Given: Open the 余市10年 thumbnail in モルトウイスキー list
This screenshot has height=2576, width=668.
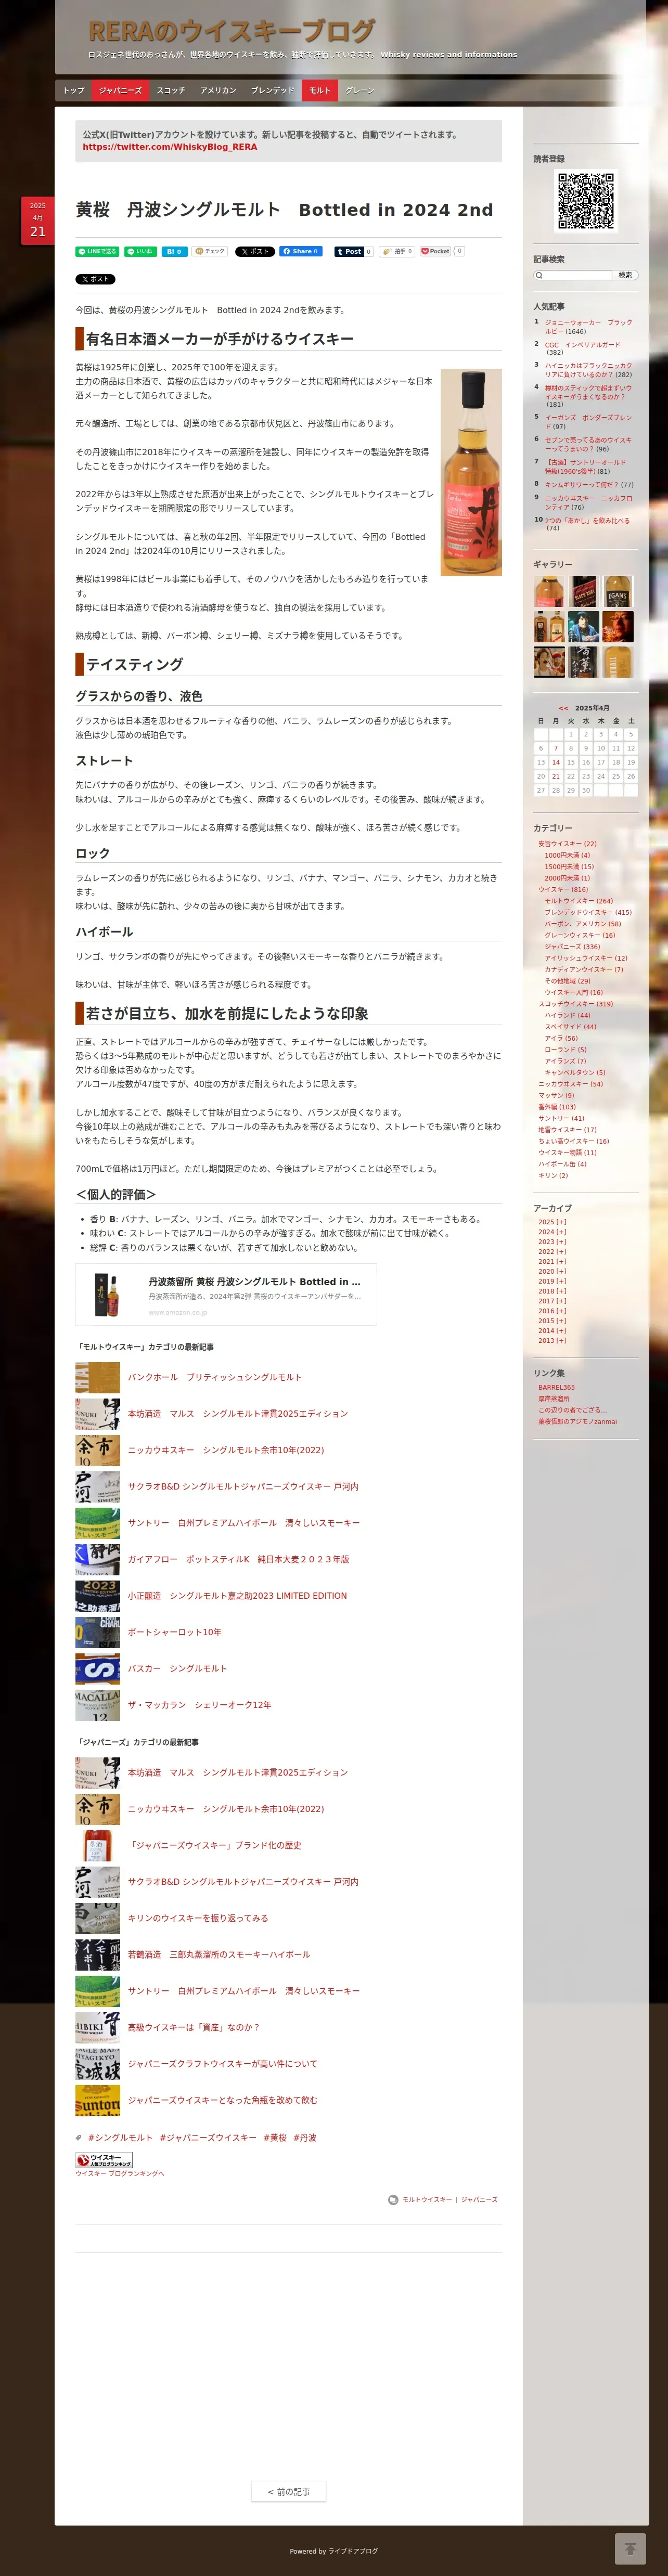Looking at the screenshot, I should point(98,1450).
